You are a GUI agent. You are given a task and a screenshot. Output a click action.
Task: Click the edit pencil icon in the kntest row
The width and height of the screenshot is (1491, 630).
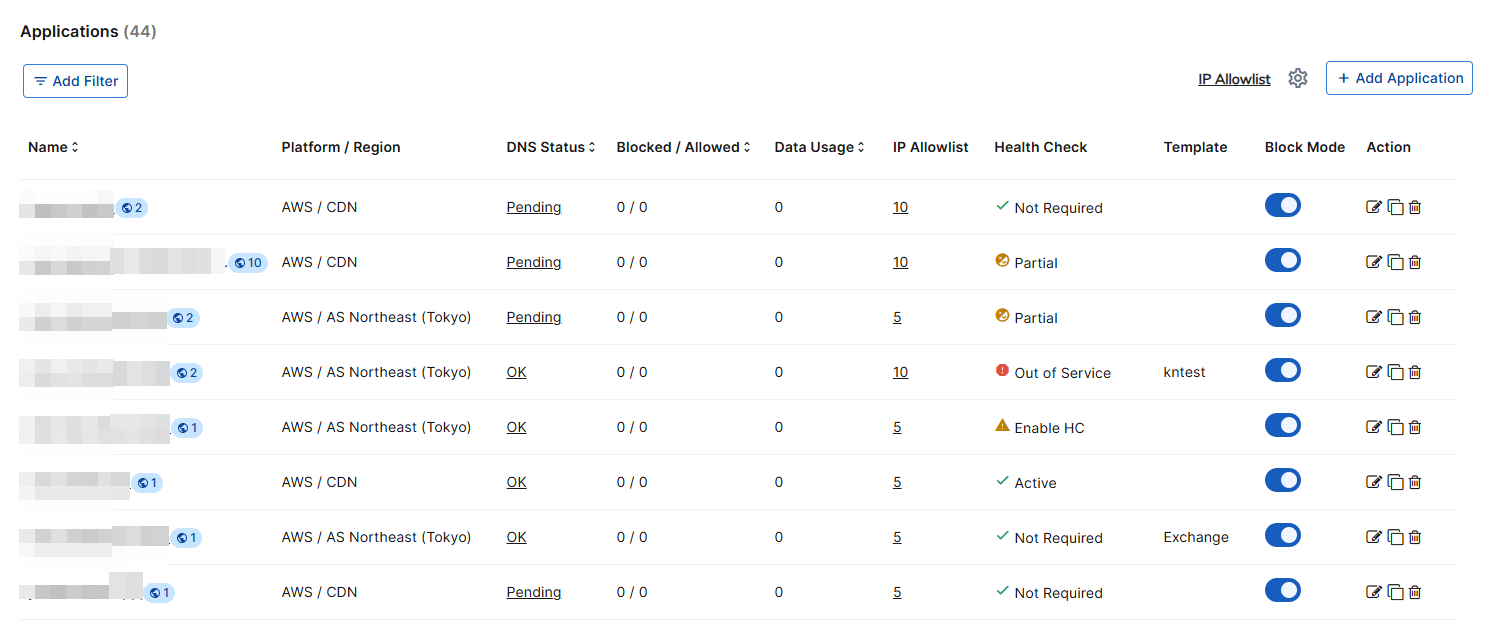1375,371
